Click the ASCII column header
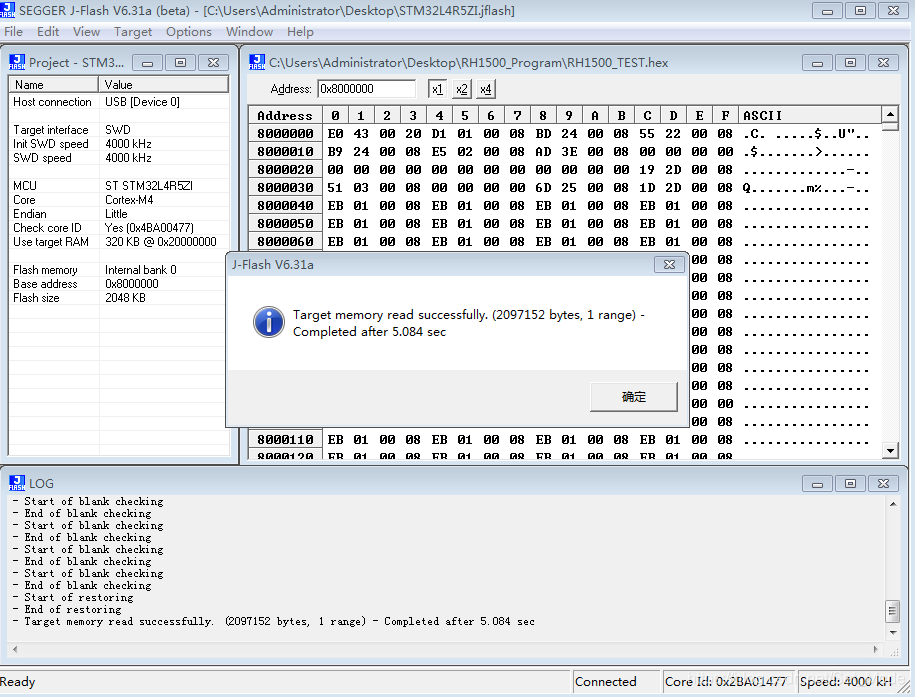 point(809,116)
